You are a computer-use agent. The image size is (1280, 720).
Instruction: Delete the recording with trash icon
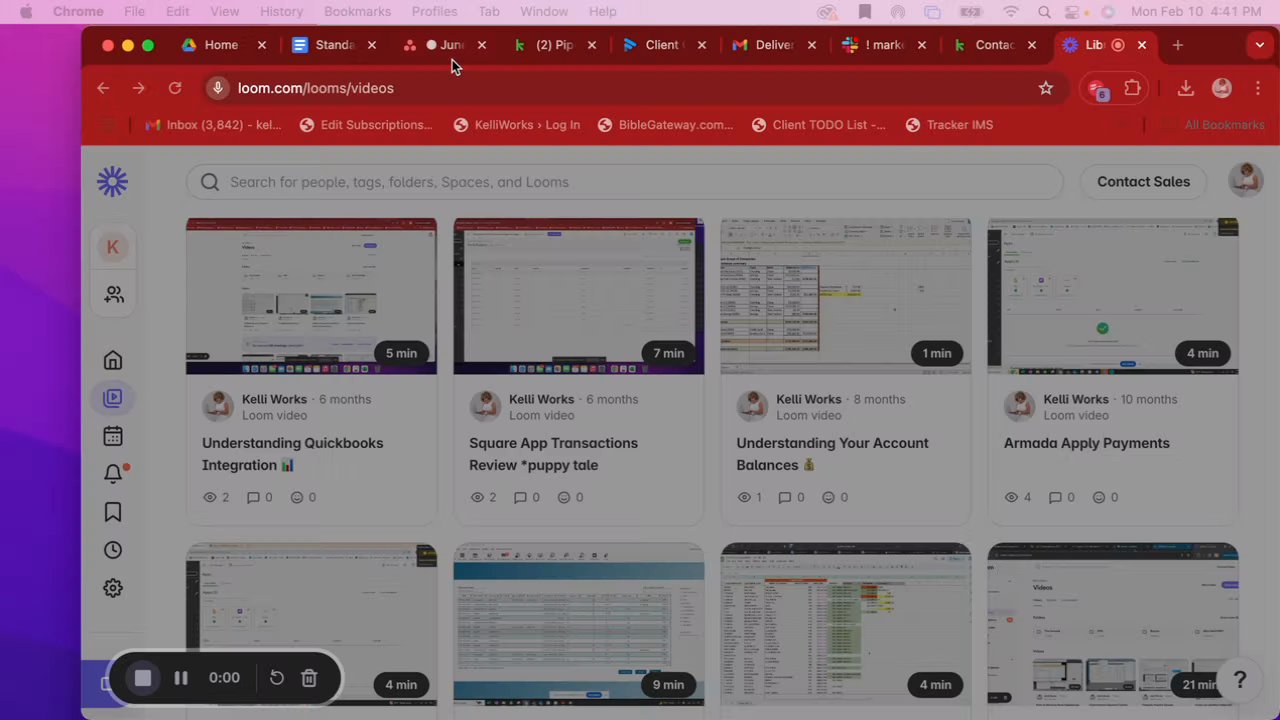coord(309,678)
